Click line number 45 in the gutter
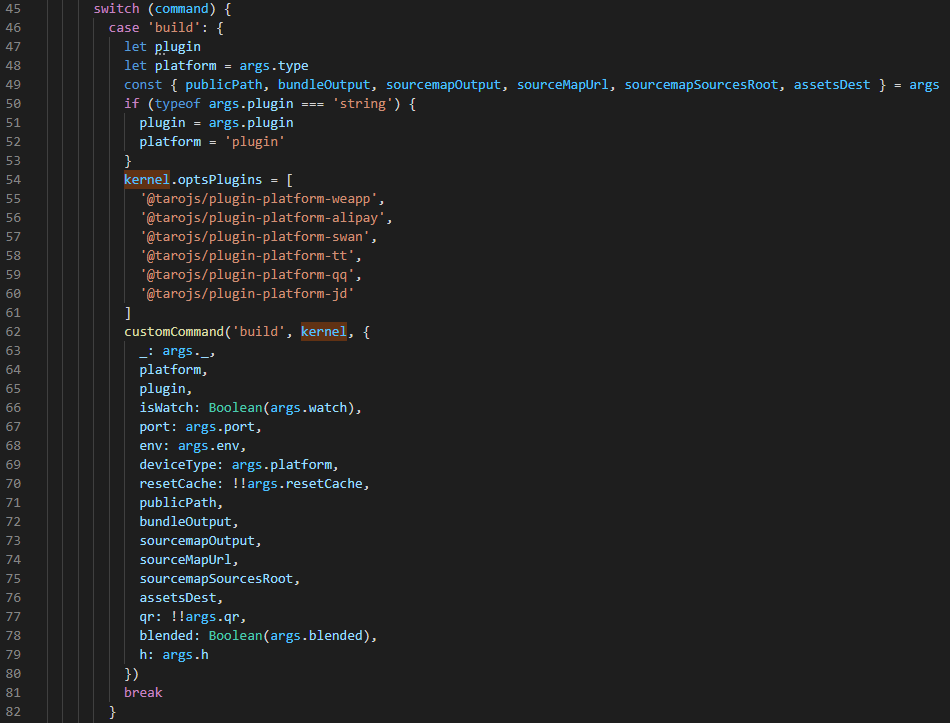 coord(13,9)
